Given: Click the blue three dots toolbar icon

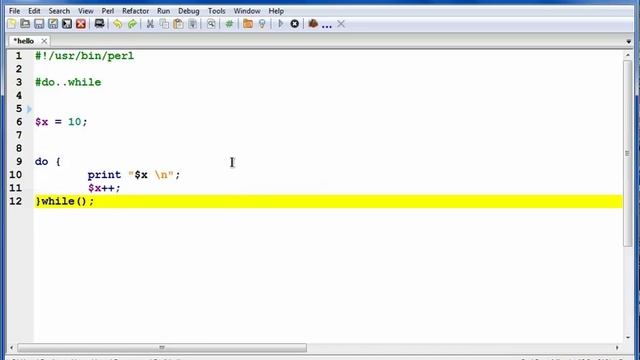Looking at the screenshot, I should click(x=327, y=26).
